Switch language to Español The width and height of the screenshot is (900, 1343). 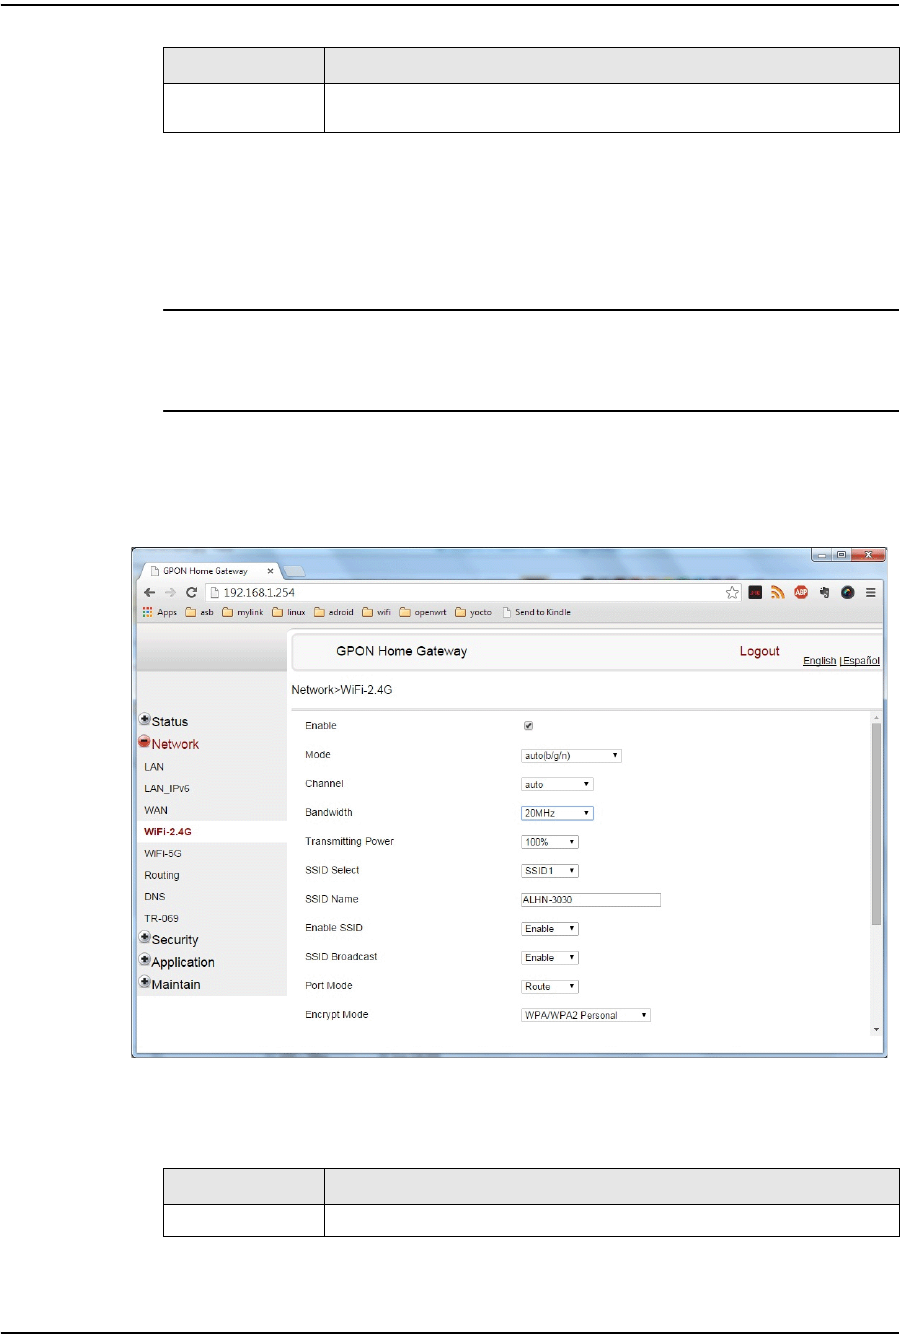[x=861, y=661]
